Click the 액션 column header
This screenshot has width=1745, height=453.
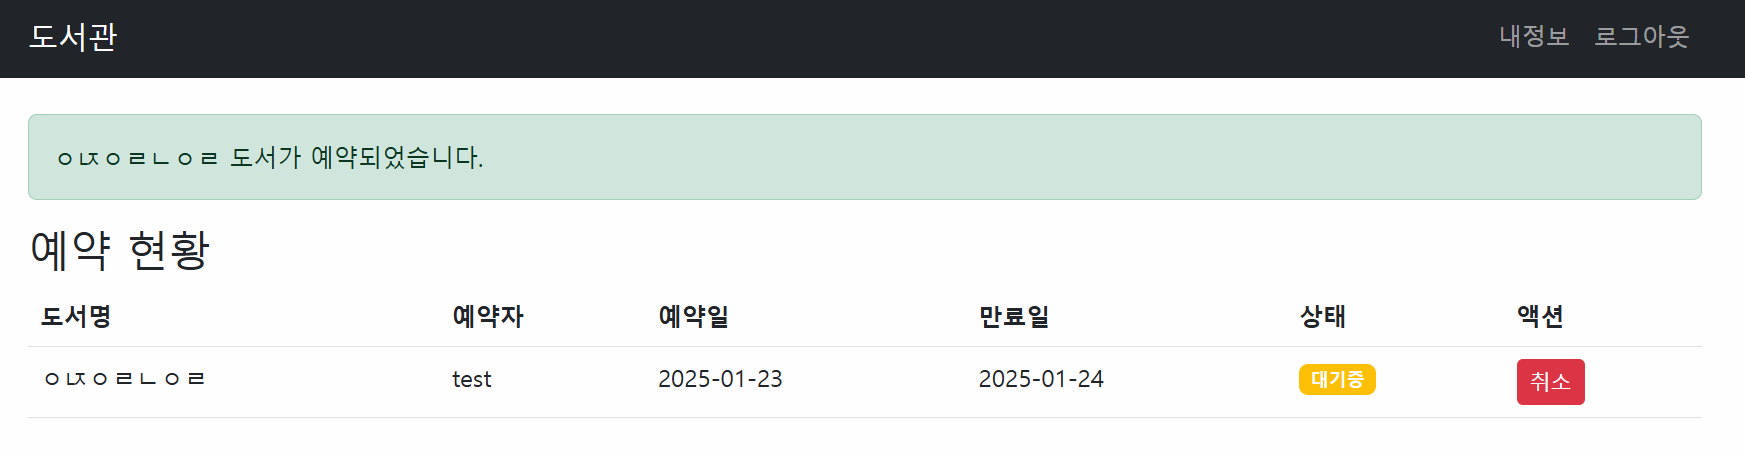[1540, 317]
